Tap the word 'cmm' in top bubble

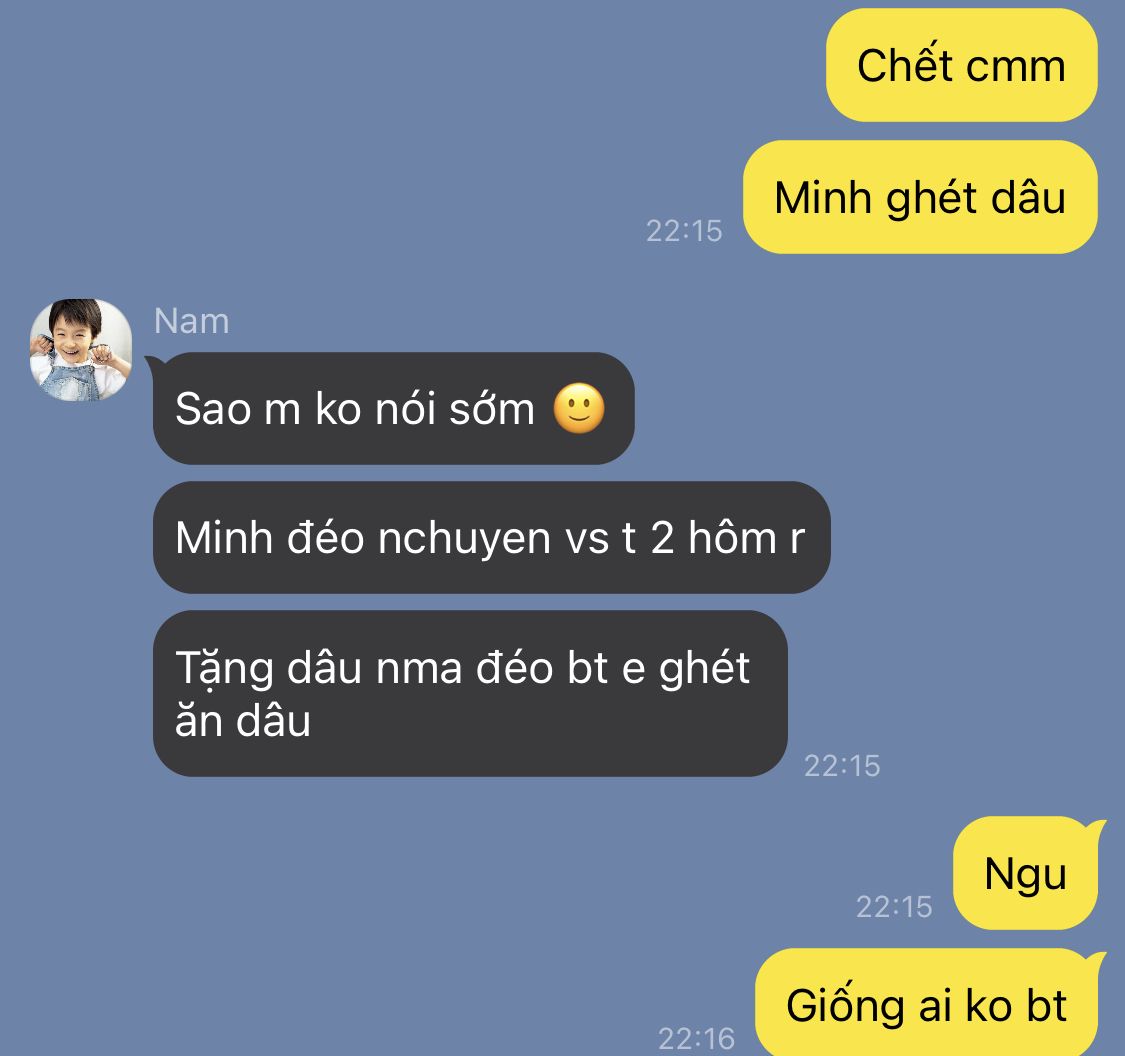click(1016, 67)
